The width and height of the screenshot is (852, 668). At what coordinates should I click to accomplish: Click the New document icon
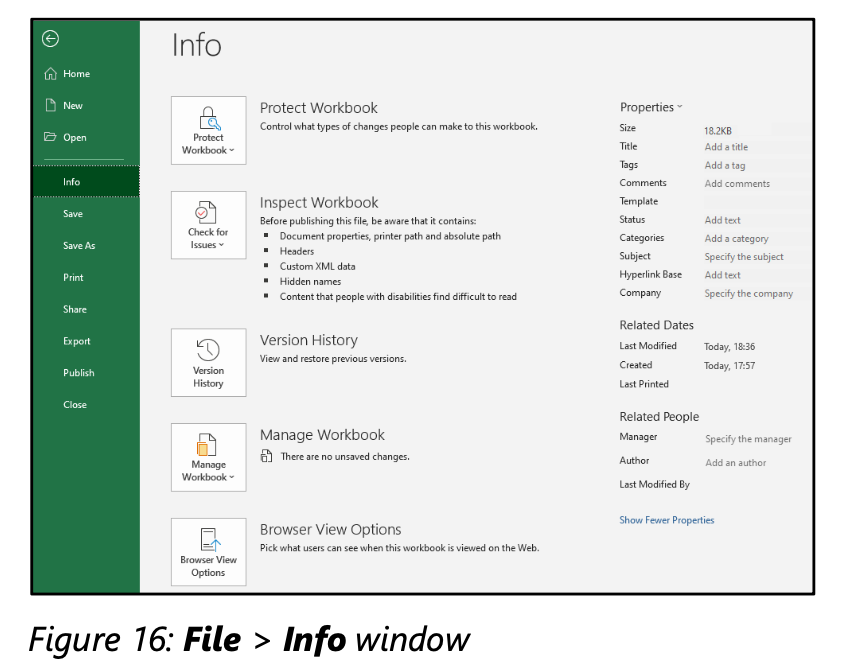50,105
